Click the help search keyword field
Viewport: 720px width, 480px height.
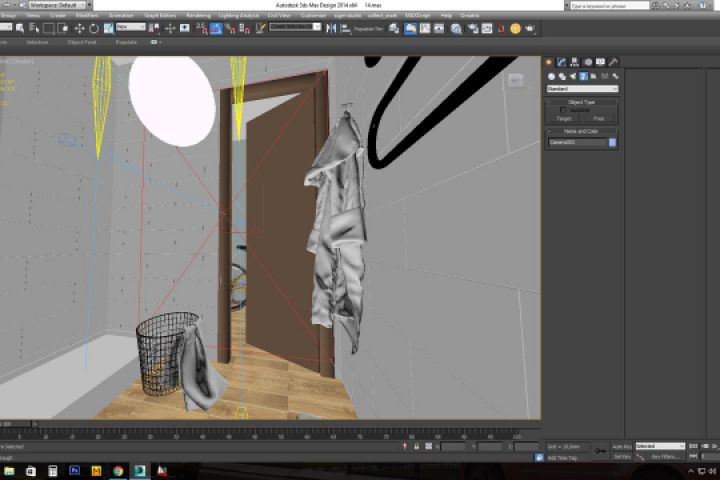610,6
